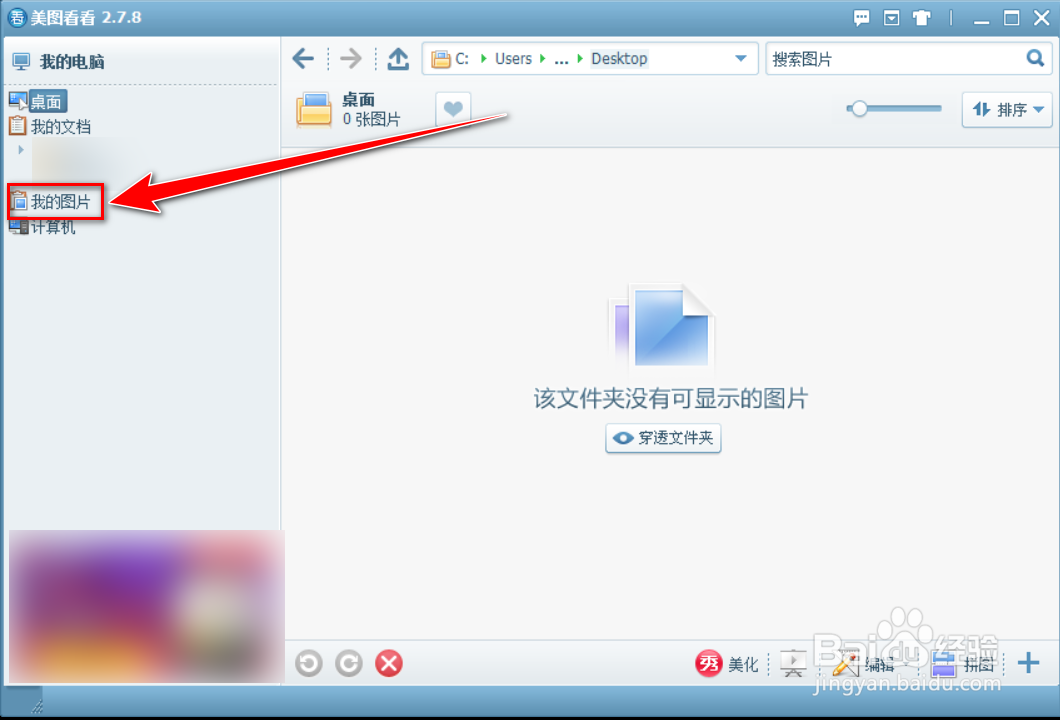
Task: Click the Desktop path segment
Action: [619, 59]
